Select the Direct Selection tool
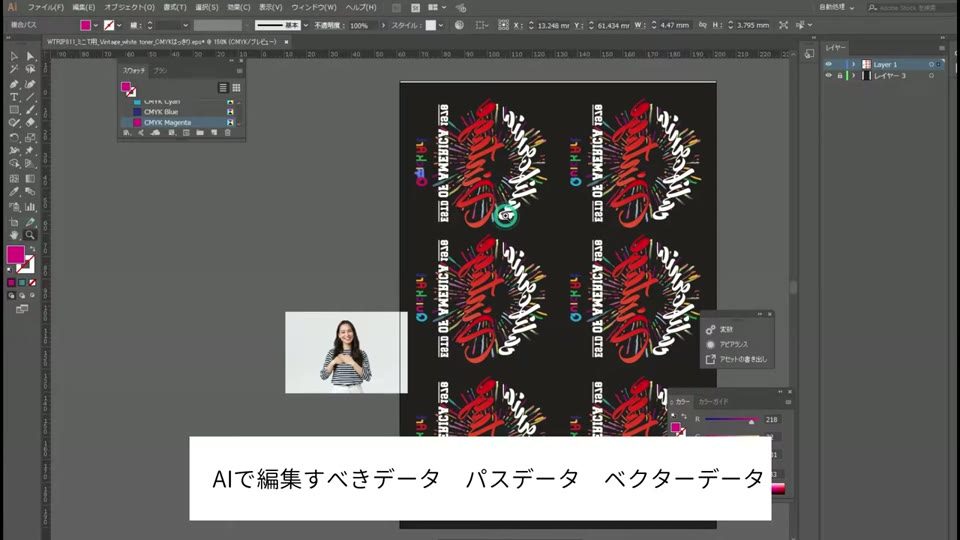The height and width of the screenshot is (540, 960). tap(30, 56)
